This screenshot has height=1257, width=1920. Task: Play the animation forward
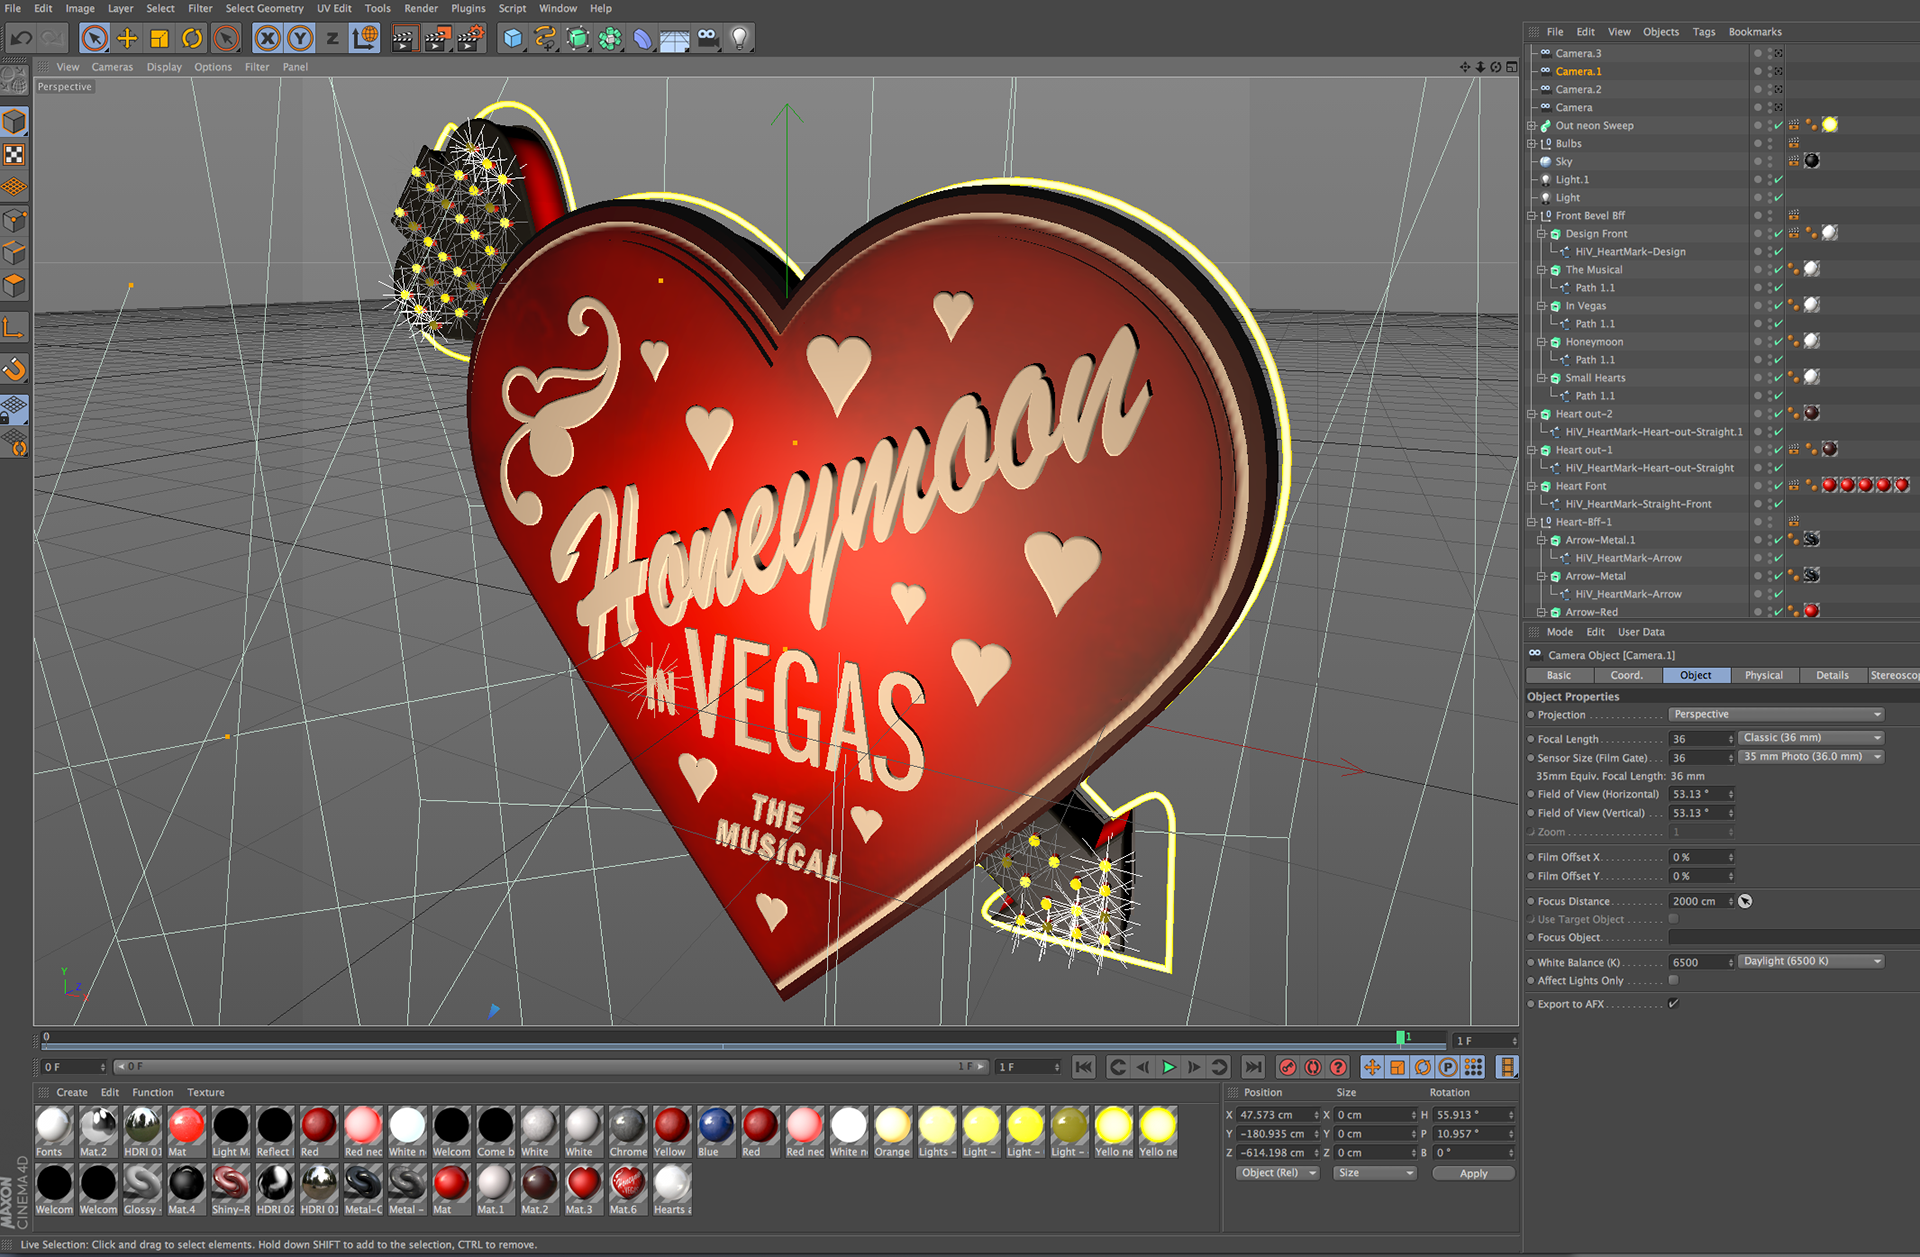coord(1169,1067)
